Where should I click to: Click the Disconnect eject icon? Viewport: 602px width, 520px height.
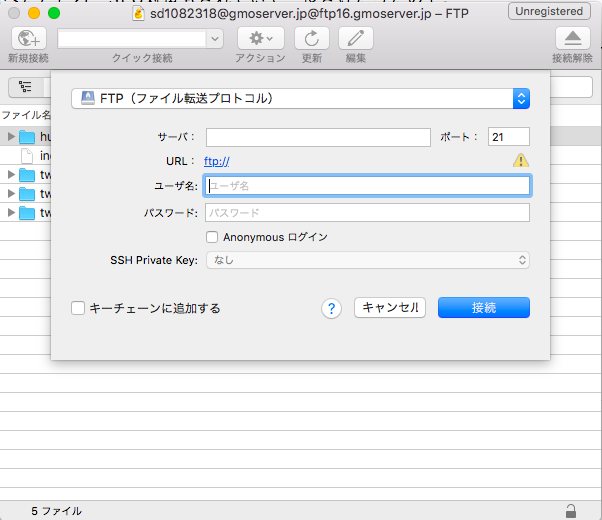pos(572,39)
